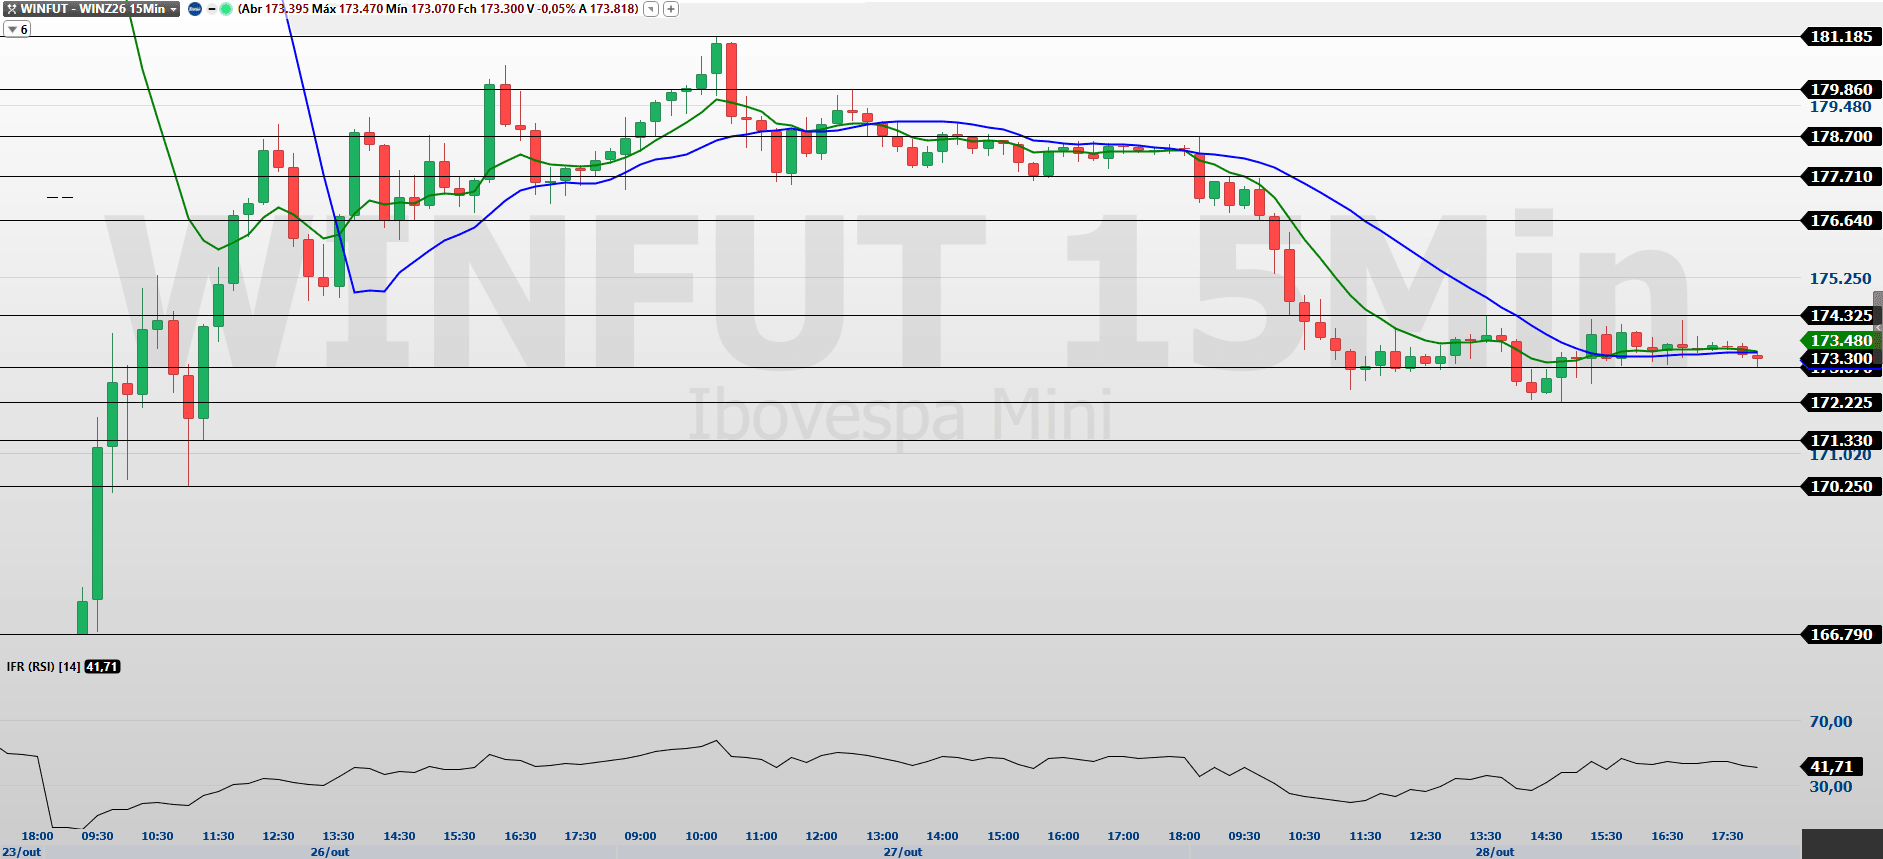Click the RSI value badge 41,71 beside the label
This screenshot has height=859, width=1883.
[x=102, y=667]
